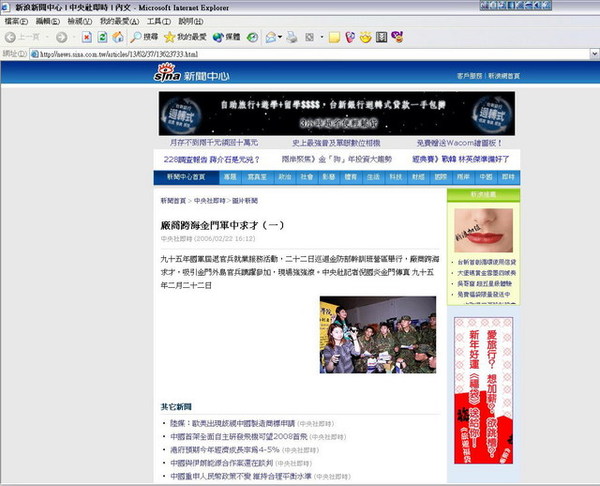Expand the Back button history dropdown arrow
Viewport: 600px width, 486px height.
pyautogui.click(x=47, y=37)
